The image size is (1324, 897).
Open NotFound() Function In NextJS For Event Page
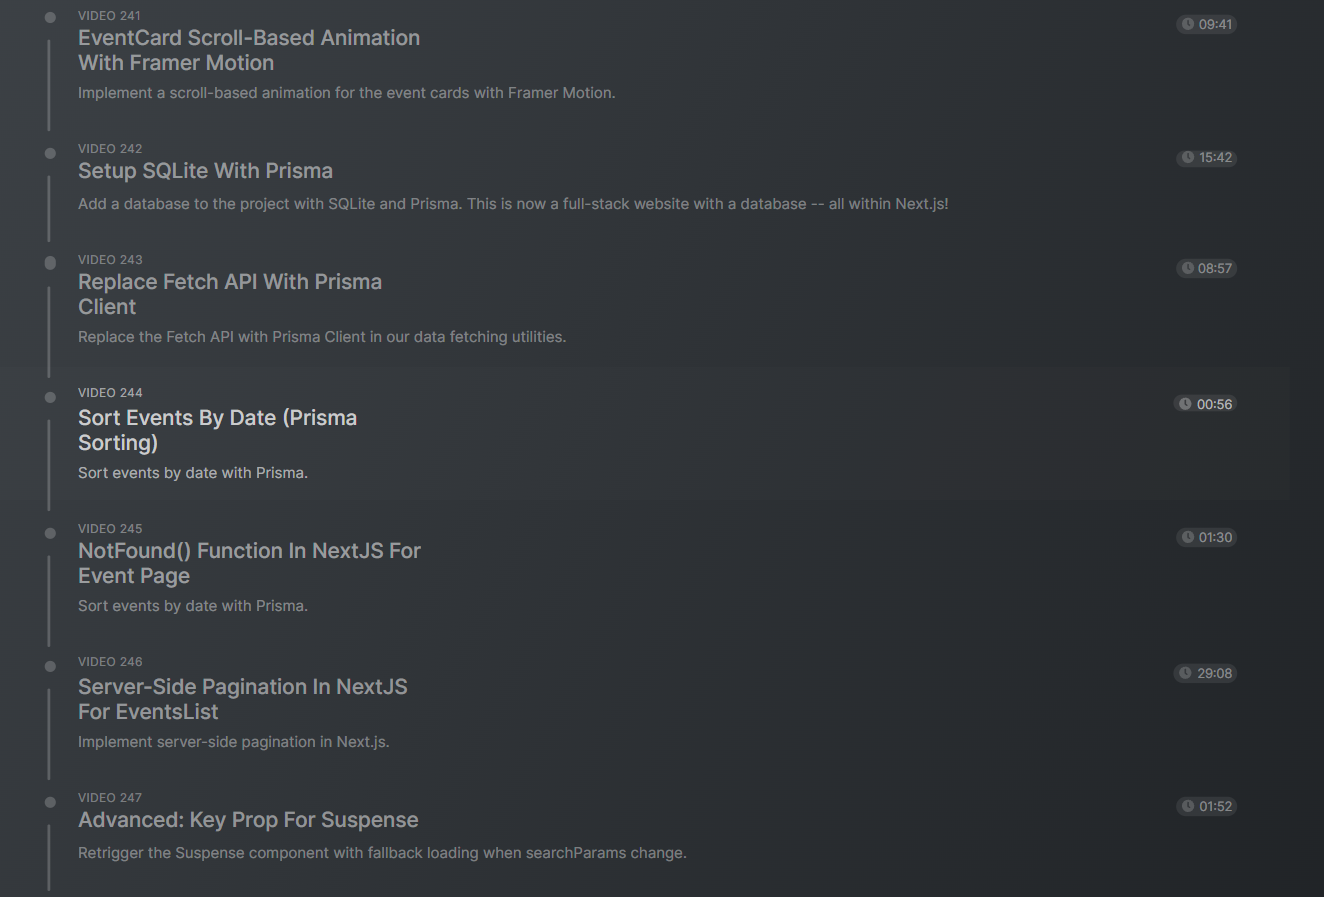[x=249, y=563]
